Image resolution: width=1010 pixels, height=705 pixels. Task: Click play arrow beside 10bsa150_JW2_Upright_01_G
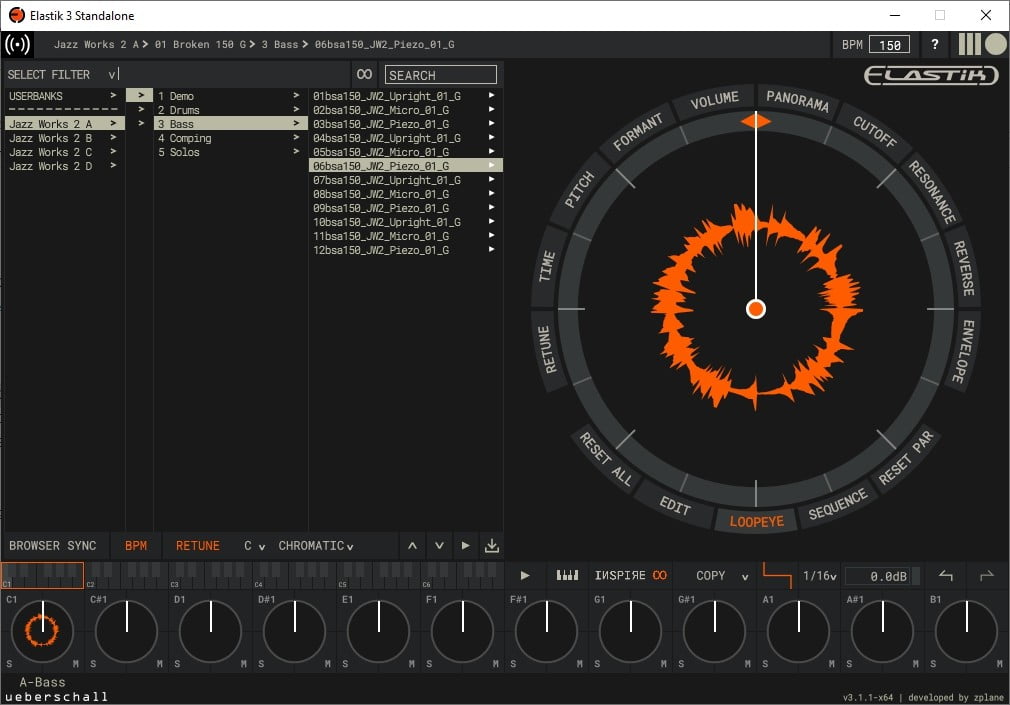(x=491, y=222)
